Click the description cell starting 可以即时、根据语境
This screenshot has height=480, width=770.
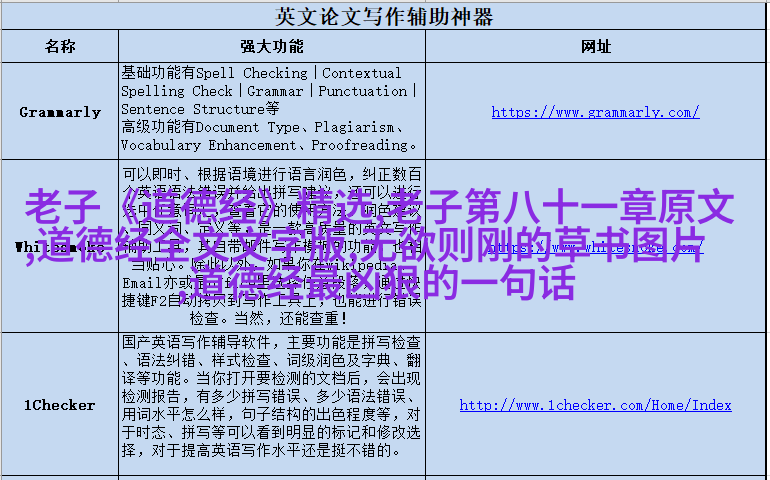[272, 246]
